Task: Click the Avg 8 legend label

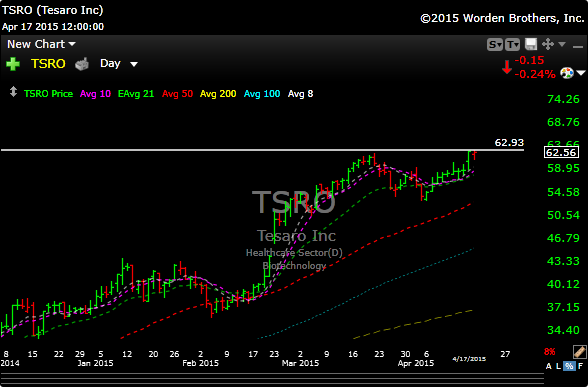Action: click(x=300, y=94)
